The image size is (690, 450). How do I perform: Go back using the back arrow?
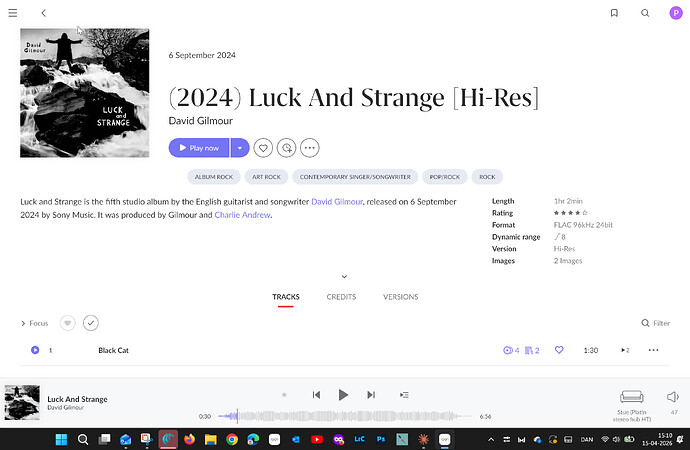coord(44,13)
